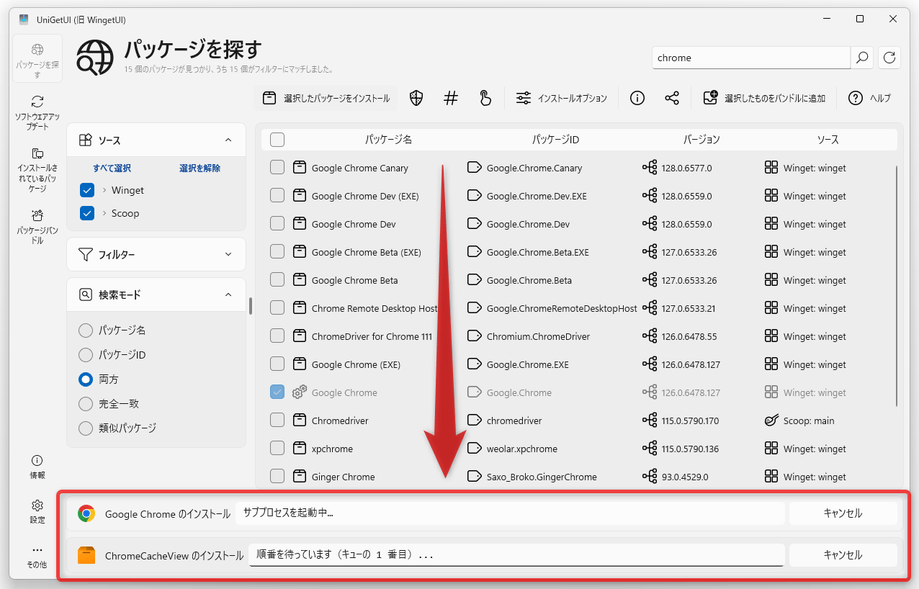This screenshot has width=919, height=589.
Task: Select the パッケージ名 search mode radio
Action: pos(86,331)
